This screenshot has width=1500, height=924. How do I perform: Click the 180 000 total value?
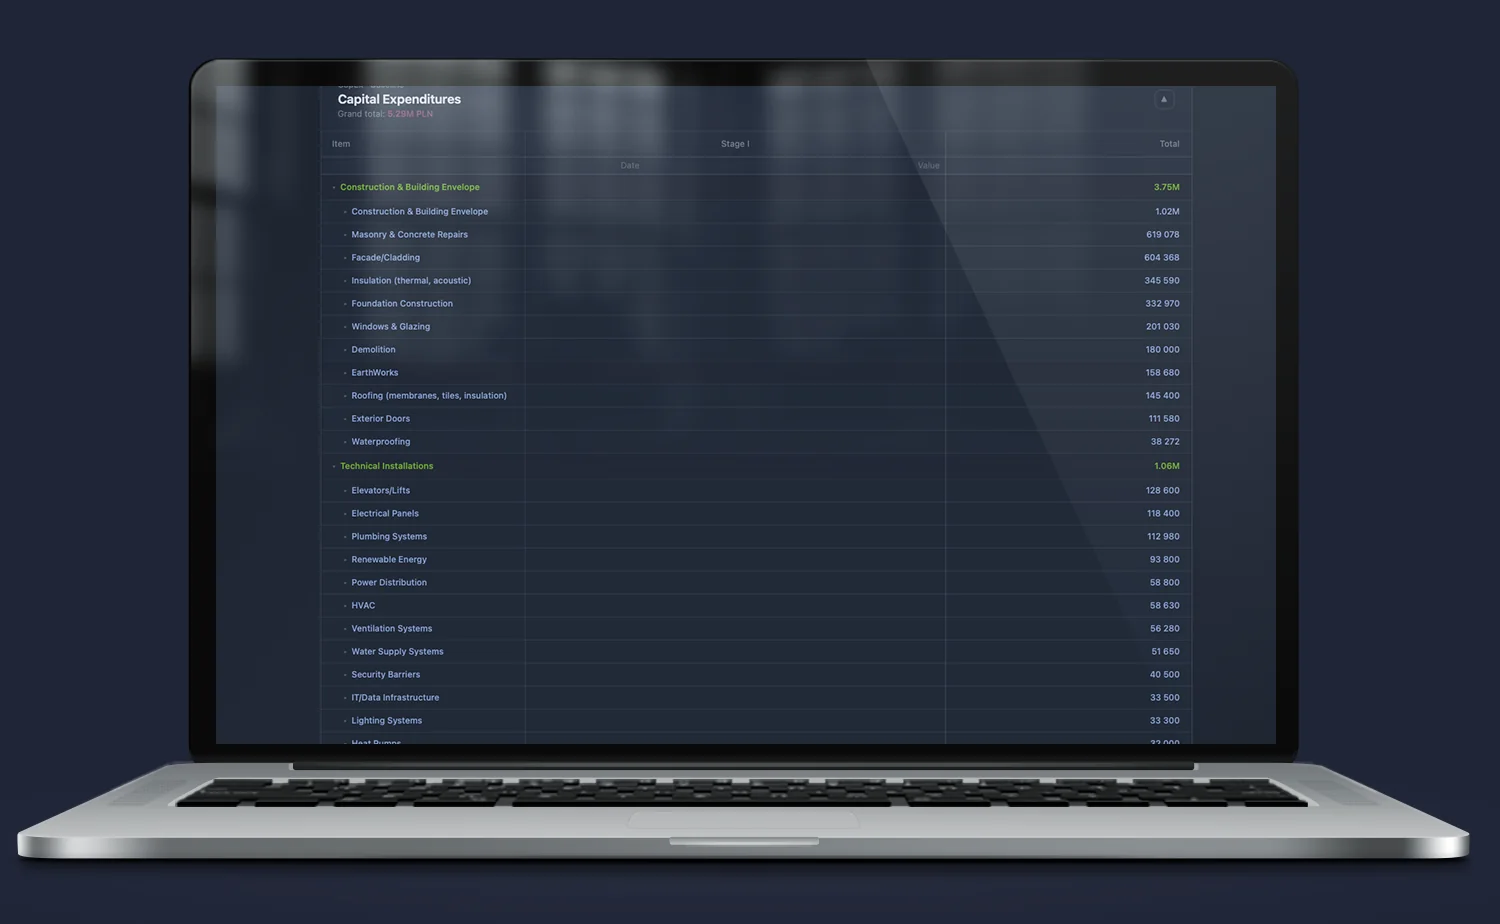(x=1163, y=350)
